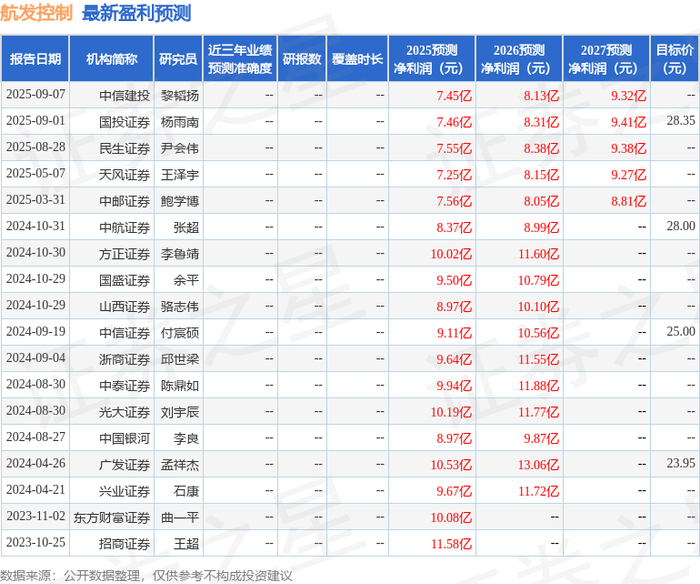Select the 2026预测净利润 column header
Screen dimensions: 700x584
pyautogui.click(x=519, y=59)
